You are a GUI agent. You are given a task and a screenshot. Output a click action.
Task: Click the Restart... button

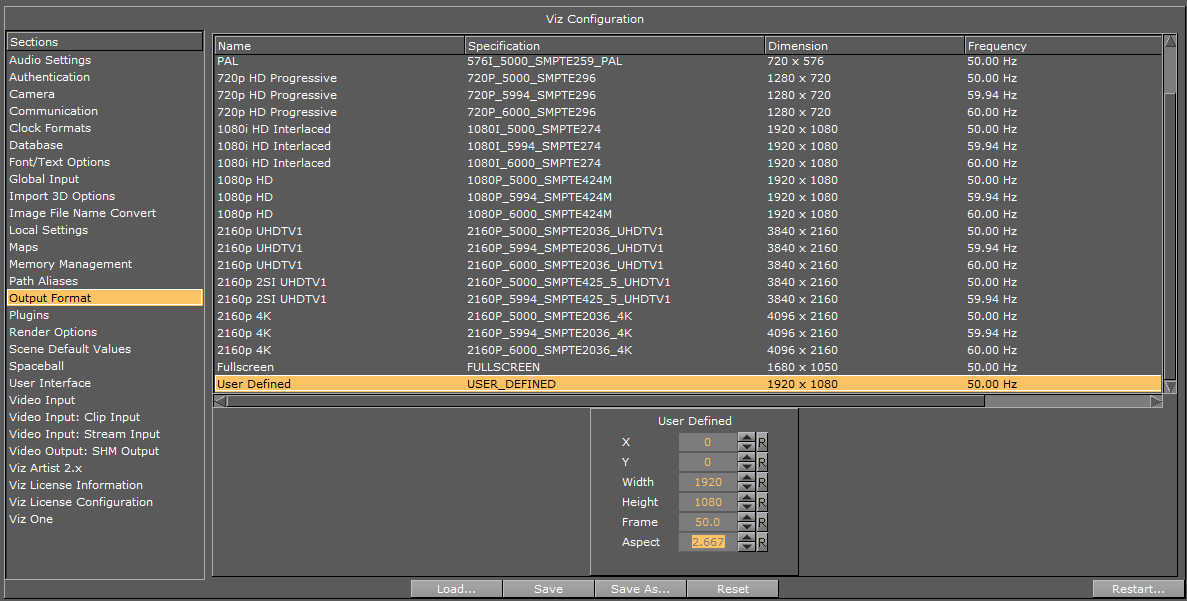click(x=1138, y=589)
